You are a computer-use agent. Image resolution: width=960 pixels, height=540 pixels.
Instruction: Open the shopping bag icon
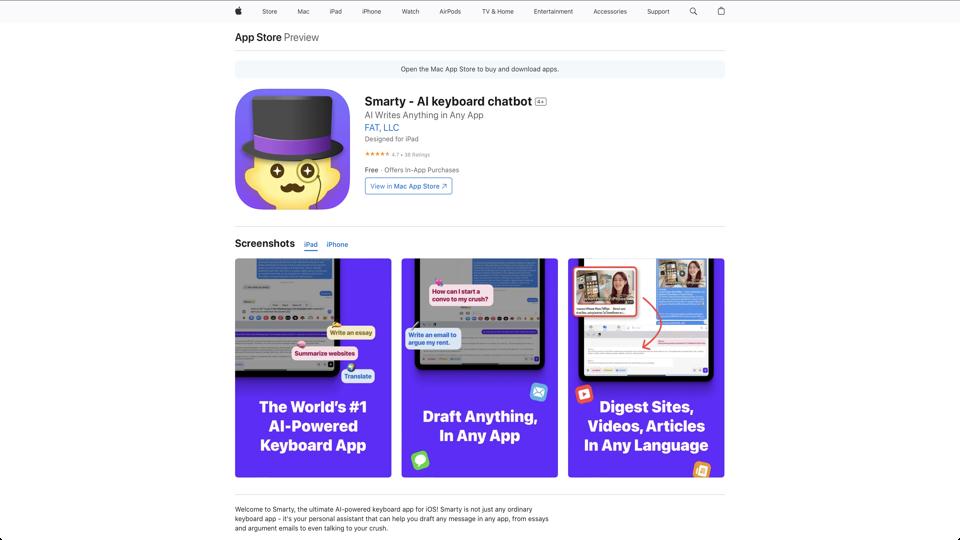click(721, 11)
